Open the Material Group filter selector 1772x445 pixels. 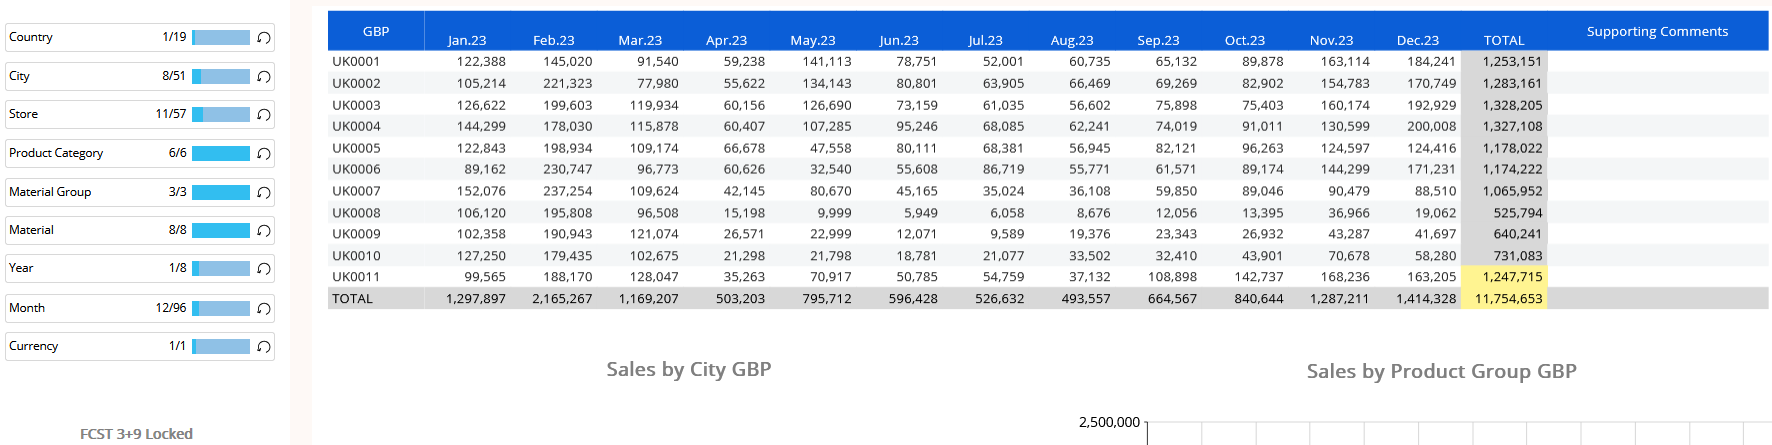tap(140, 192)
